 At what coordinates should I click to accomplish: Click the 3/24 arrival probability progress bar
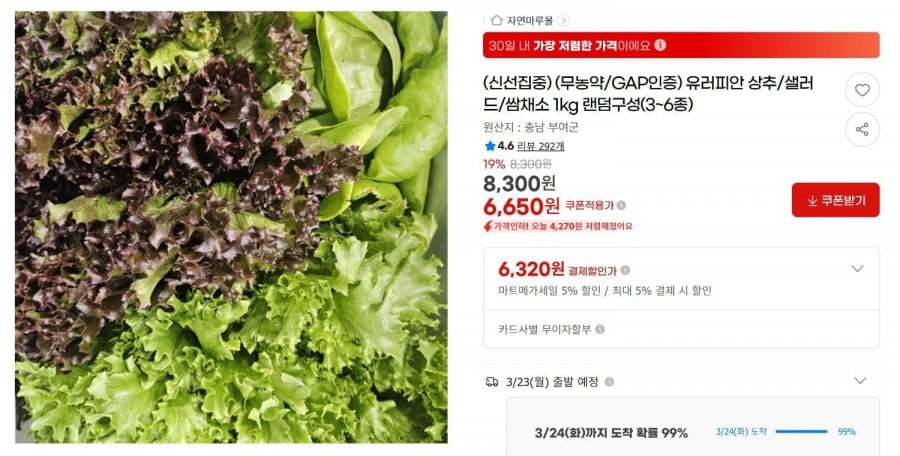click(801, 432)
